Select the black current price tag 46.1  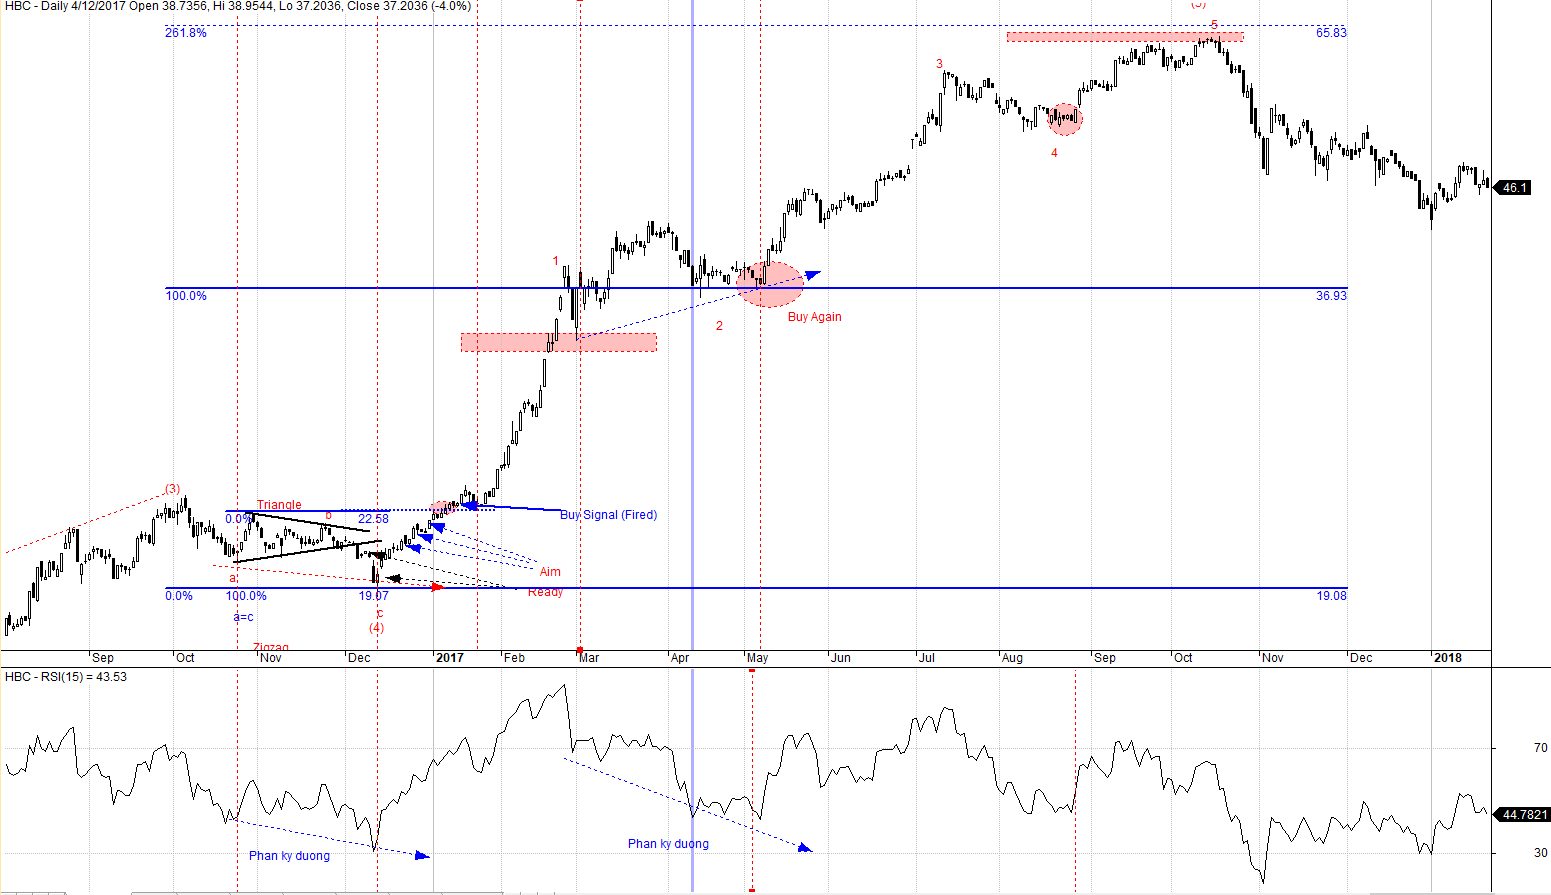(x=1514, y=187)
